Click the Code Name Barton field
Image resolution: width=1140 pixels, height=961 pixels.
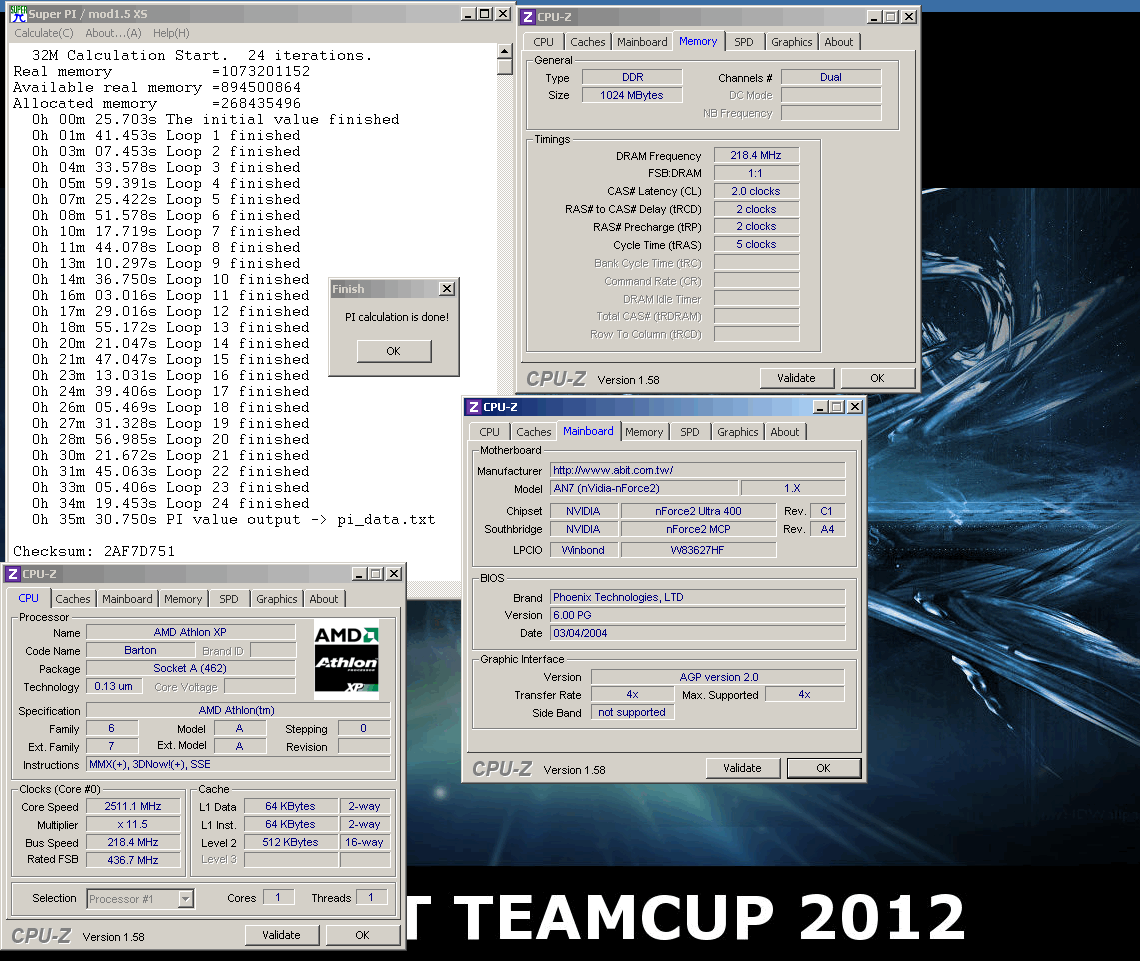click(140, 651)
